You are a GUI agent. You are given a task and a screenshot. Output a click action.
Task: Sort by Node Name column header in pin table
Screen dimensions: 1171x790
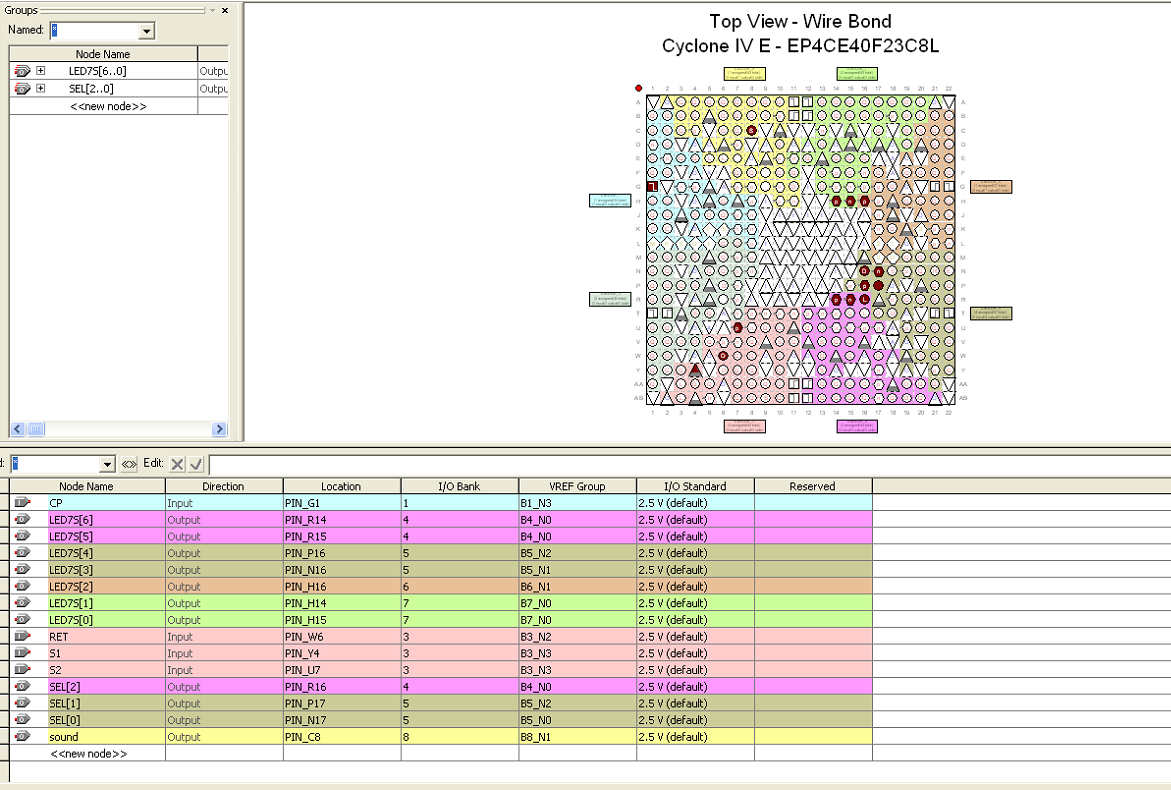click(x=87, y=486)
